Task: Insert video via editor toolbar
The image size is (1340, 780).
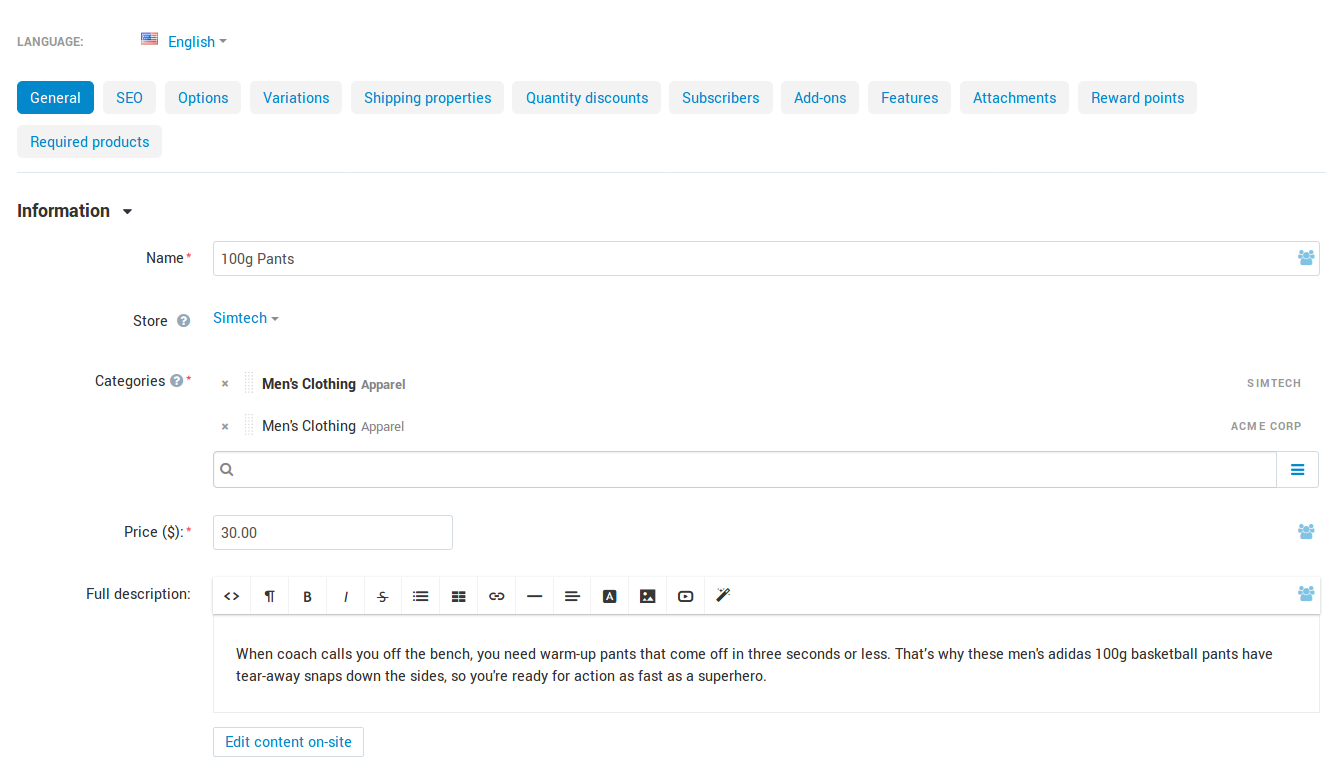Action: tap(686, 596)
